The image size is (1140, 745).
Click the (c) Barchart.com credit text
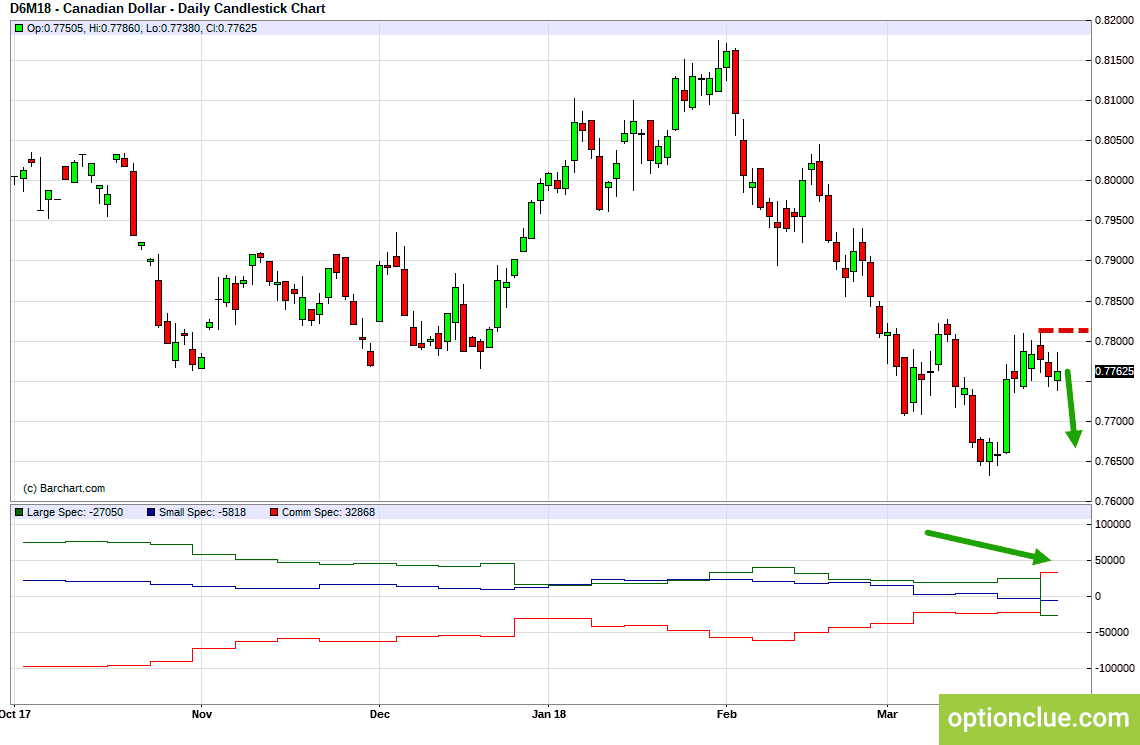tap(64, 488)
